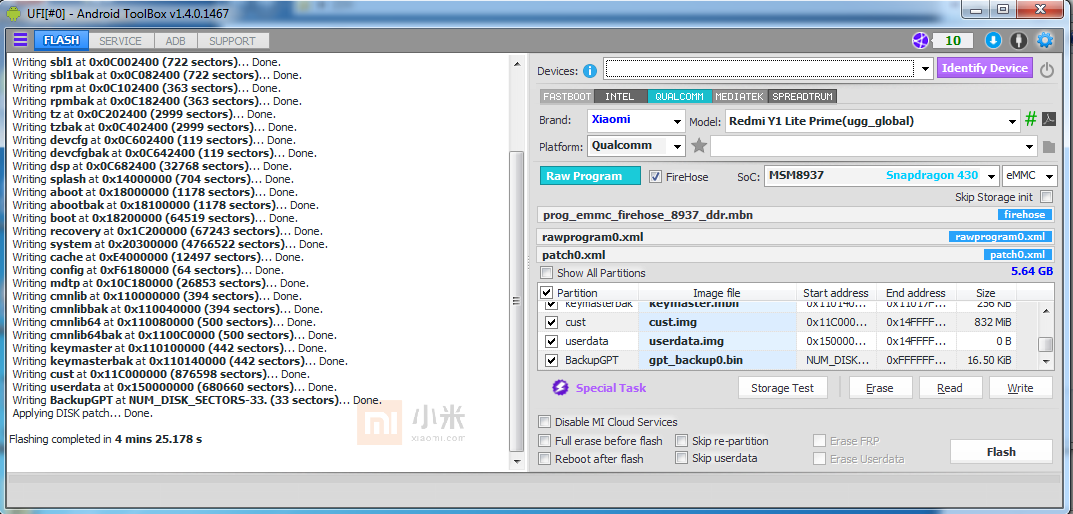1073x514 pixels.
Task: Check Full erase before flash
Action: (544, 441)
